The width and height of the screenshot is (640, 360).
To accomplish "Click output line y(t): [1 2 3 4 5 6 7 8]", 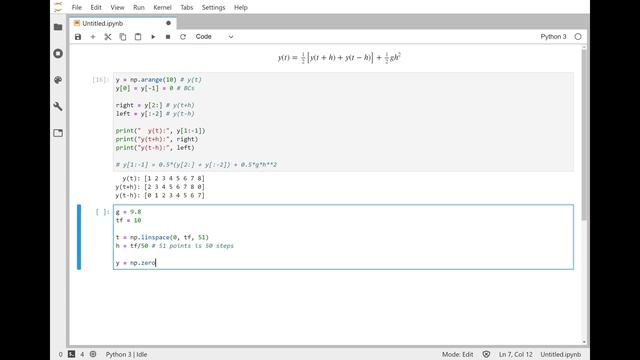I will coord(163,178).
